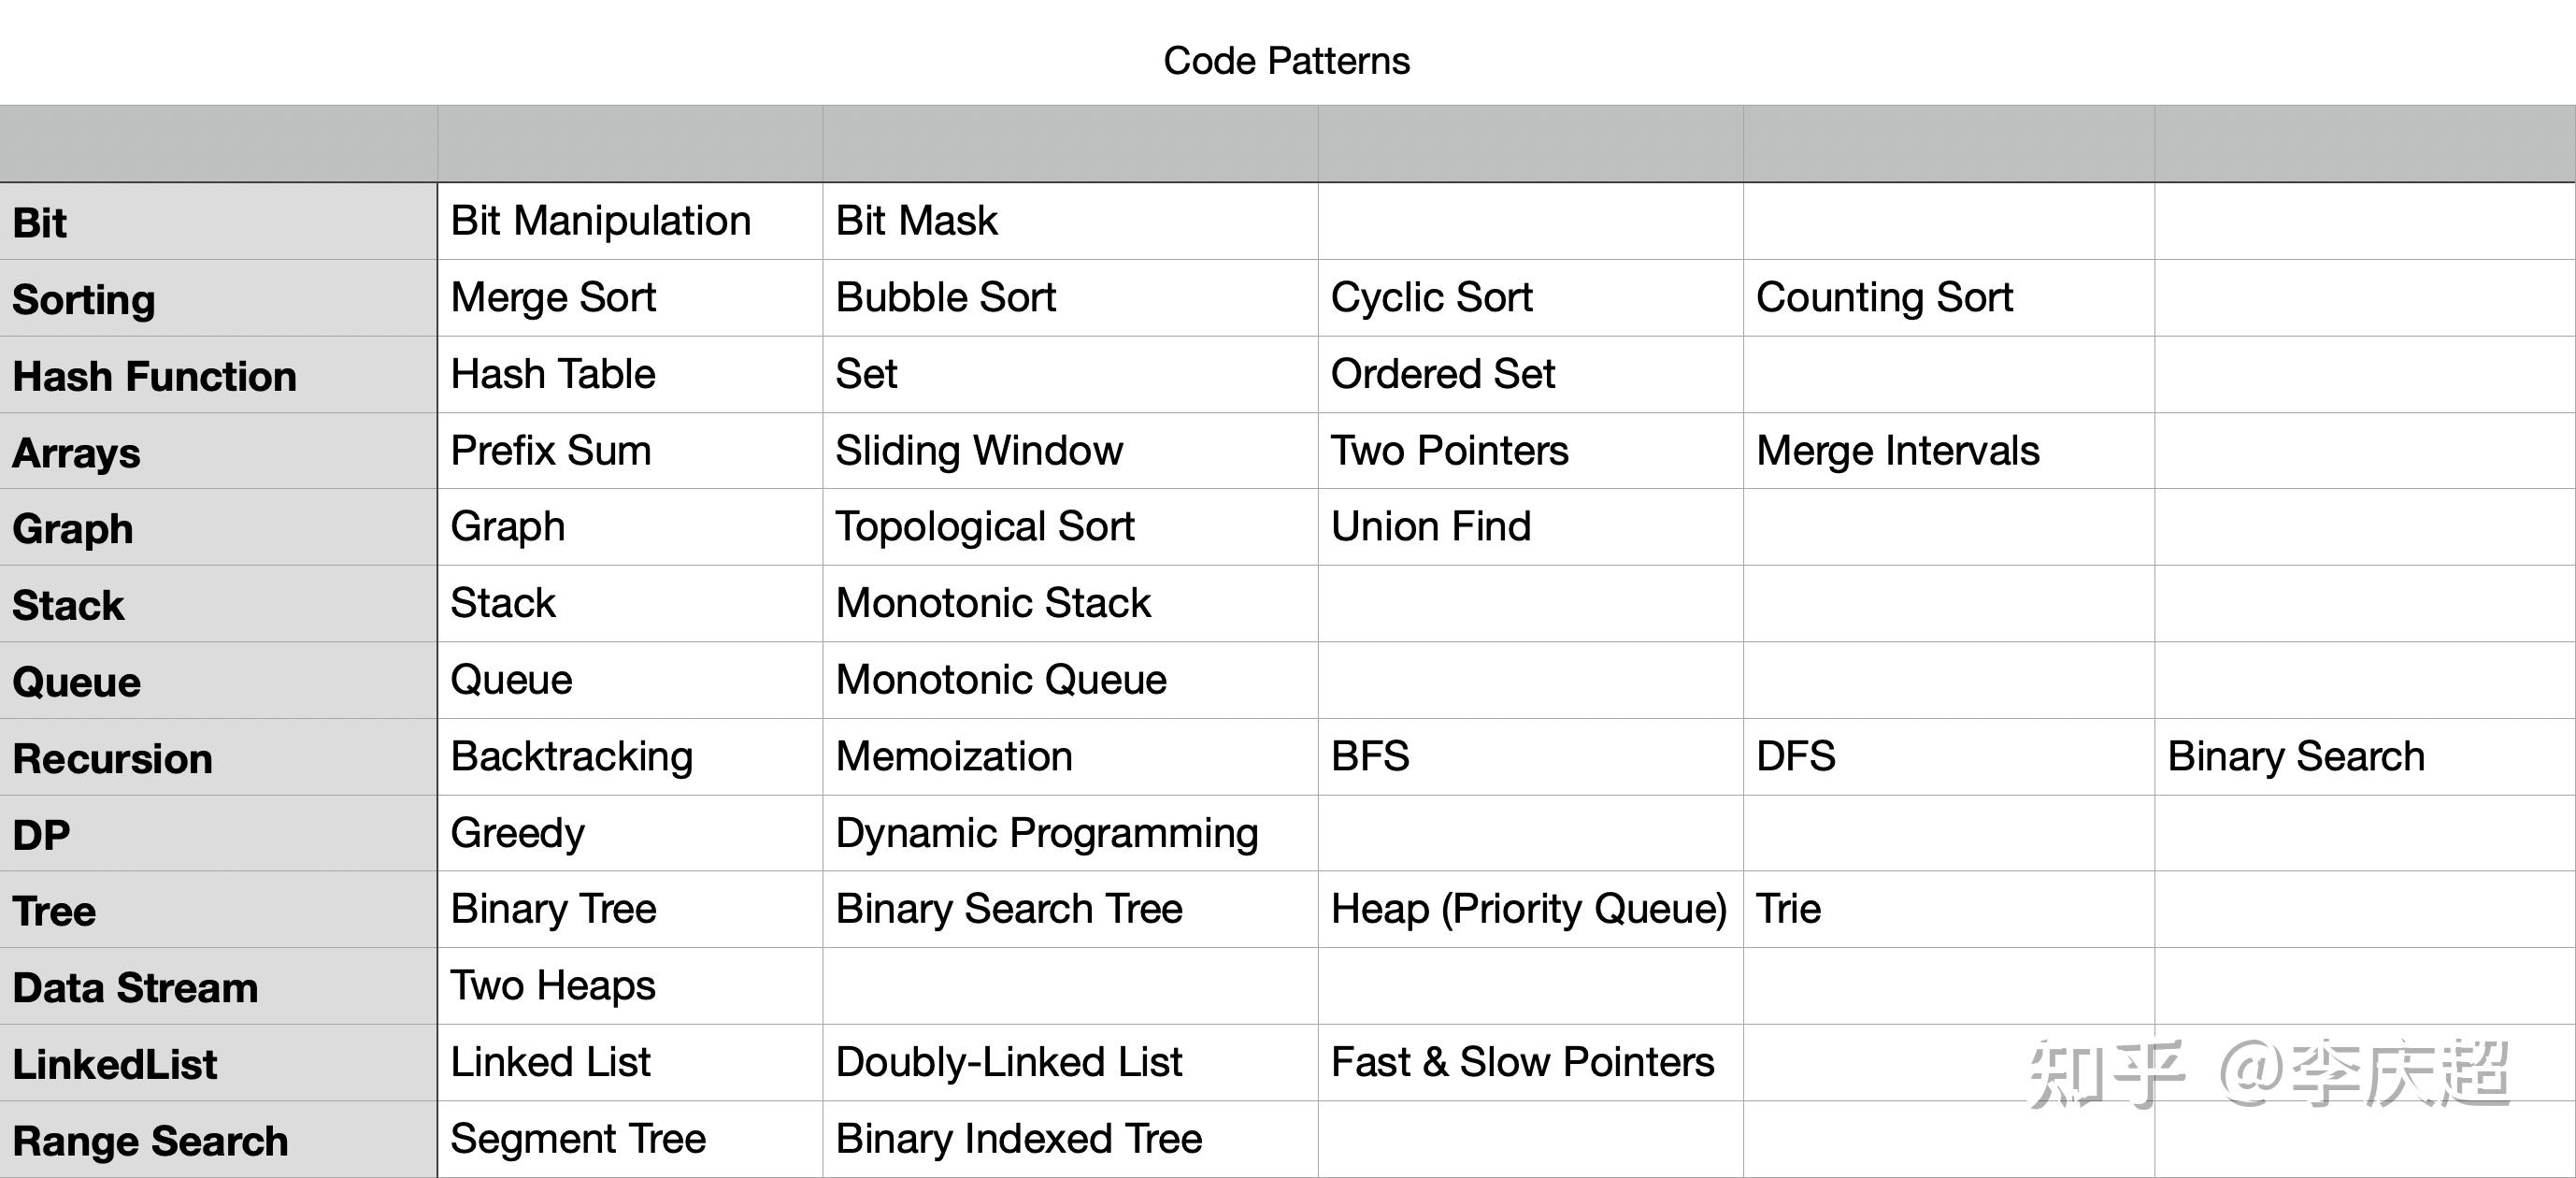
Task: Click the Recursion row header
Action: [x=113, y=759]
